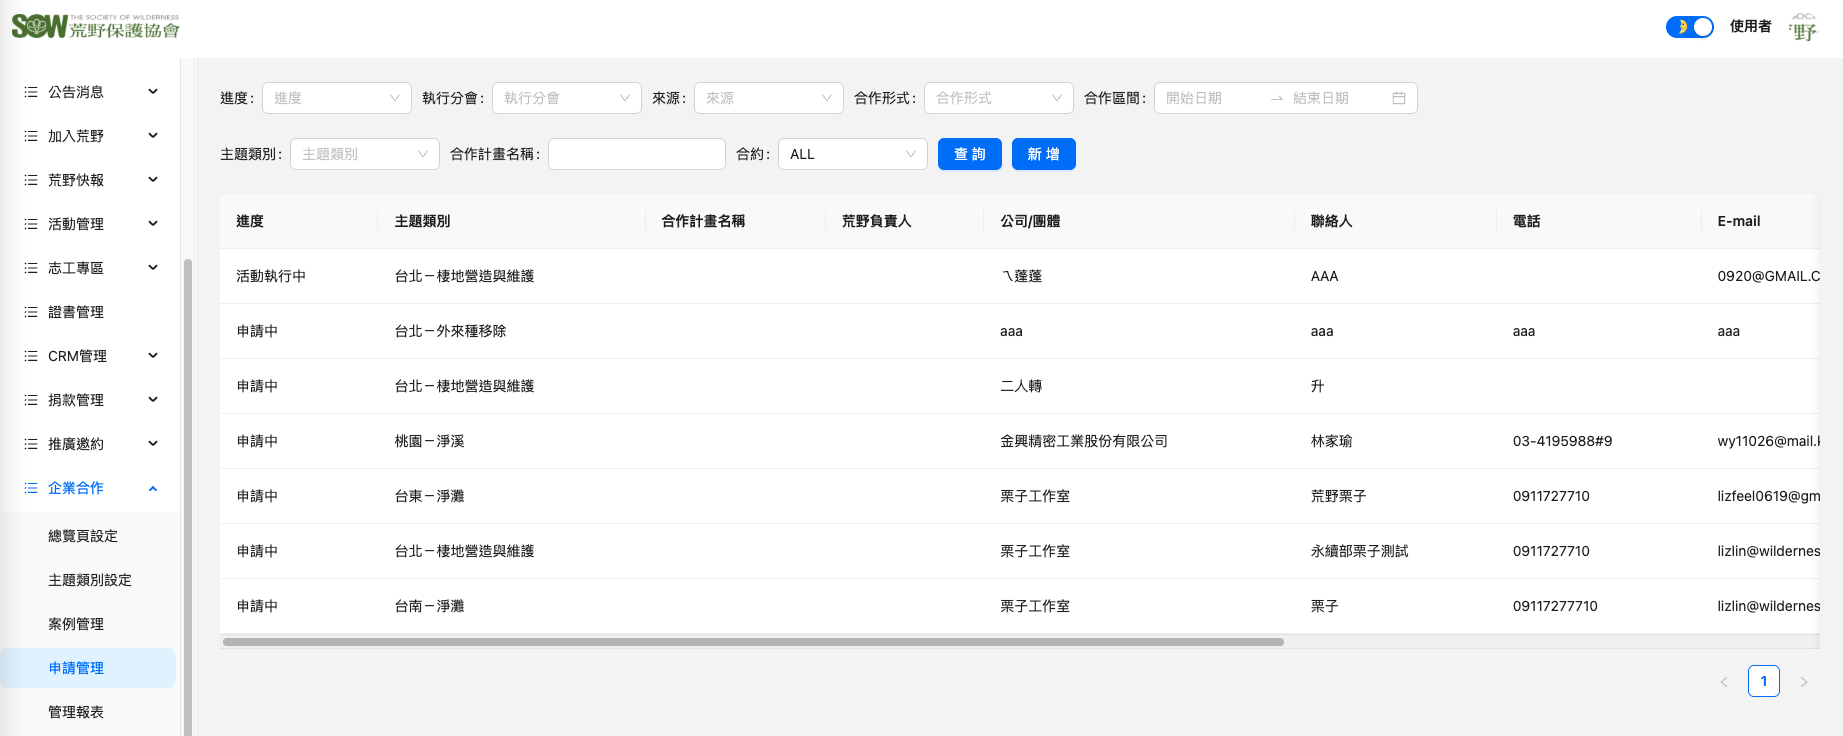Open the 進度 filter dropdown

click(x=336, y=98)
